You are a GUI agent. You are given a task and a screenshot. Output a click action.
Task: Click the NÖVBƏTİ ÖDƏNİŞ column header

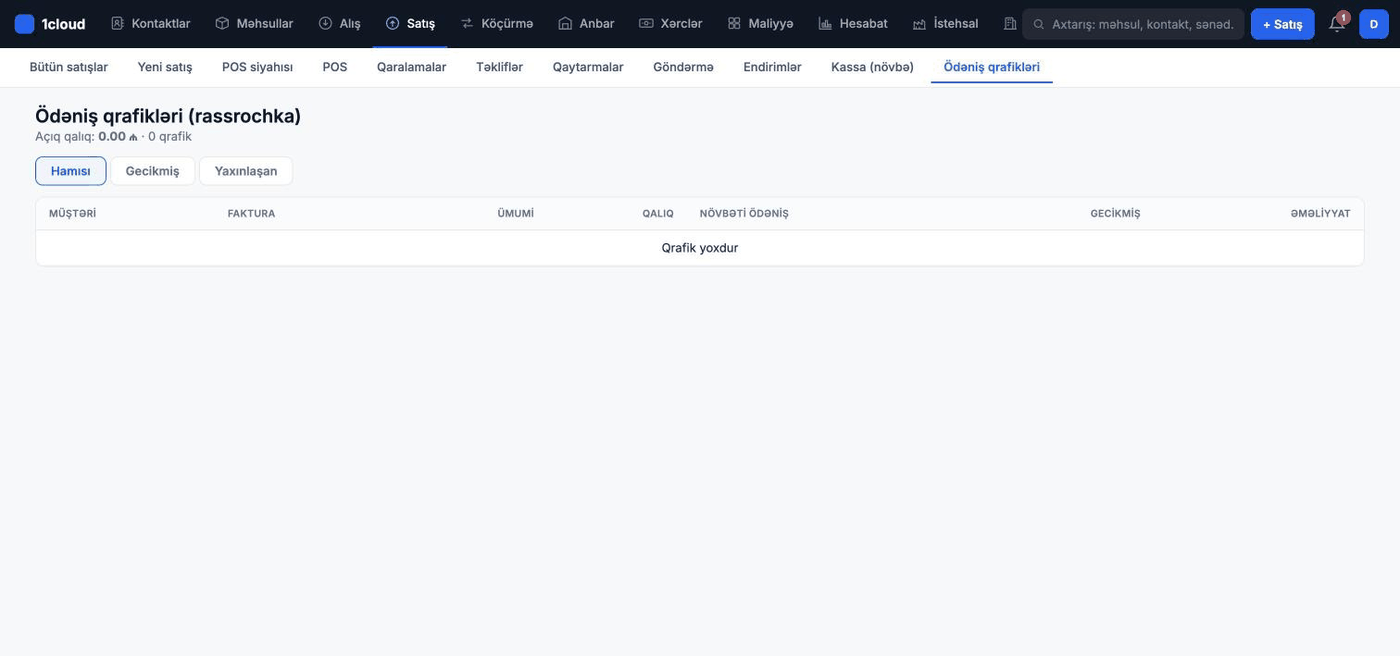(x=744, y=214)
